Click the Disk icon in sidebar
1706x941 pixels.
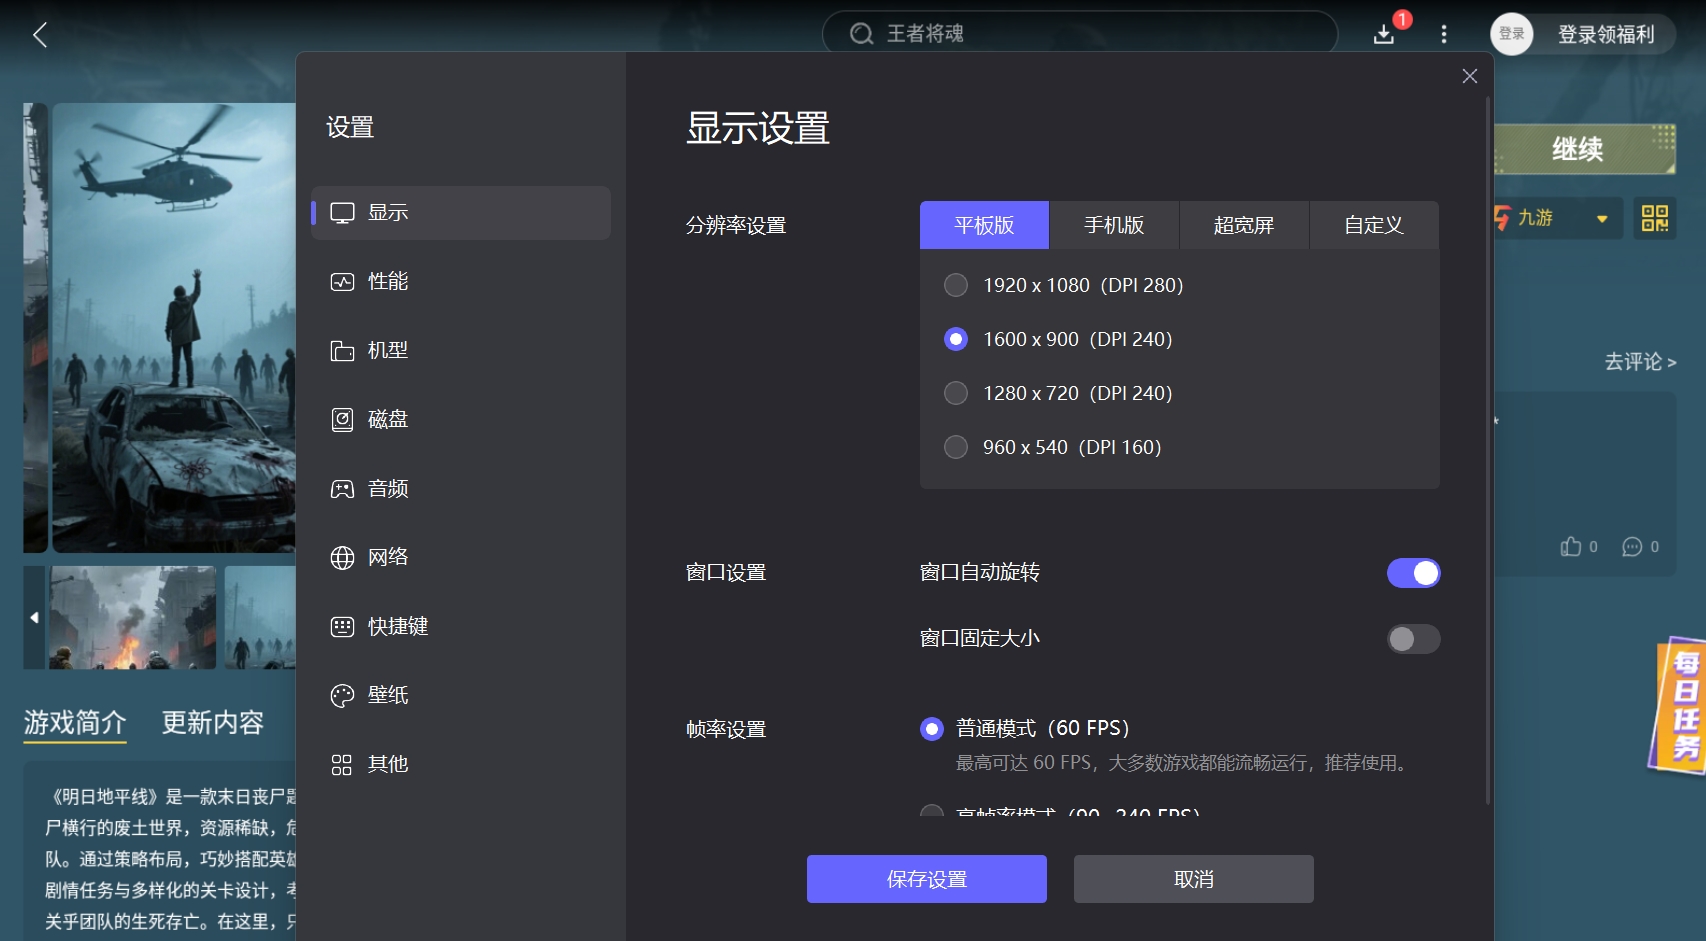pos(343,420)
